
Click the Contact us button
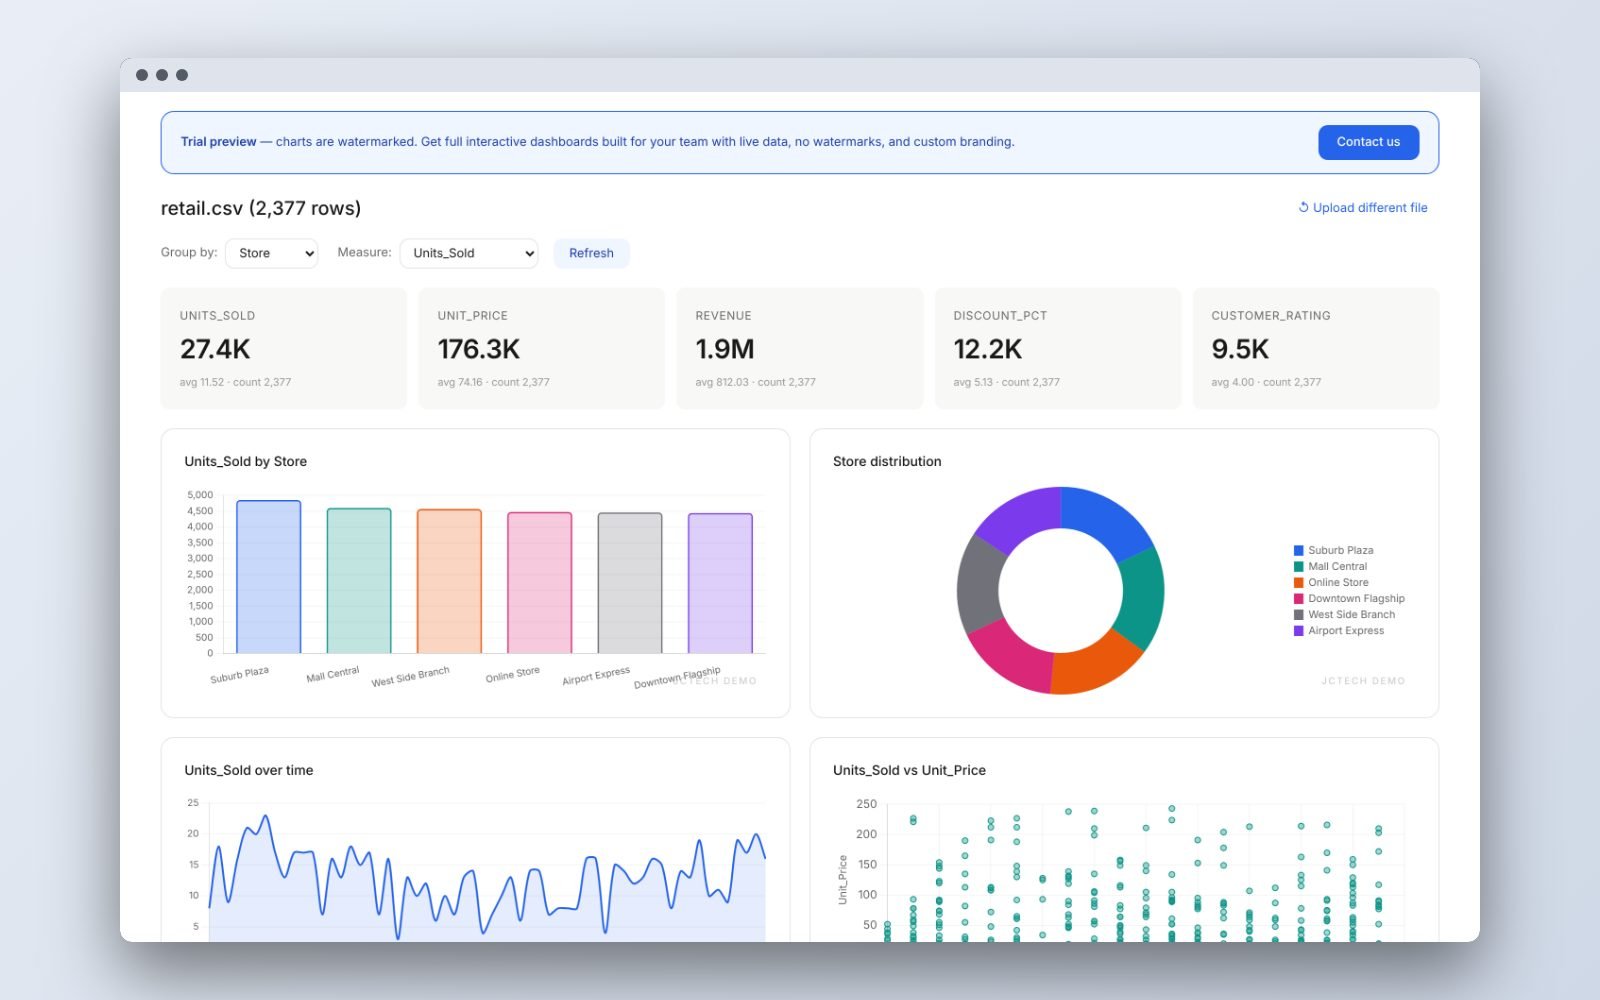(1368, 142)
